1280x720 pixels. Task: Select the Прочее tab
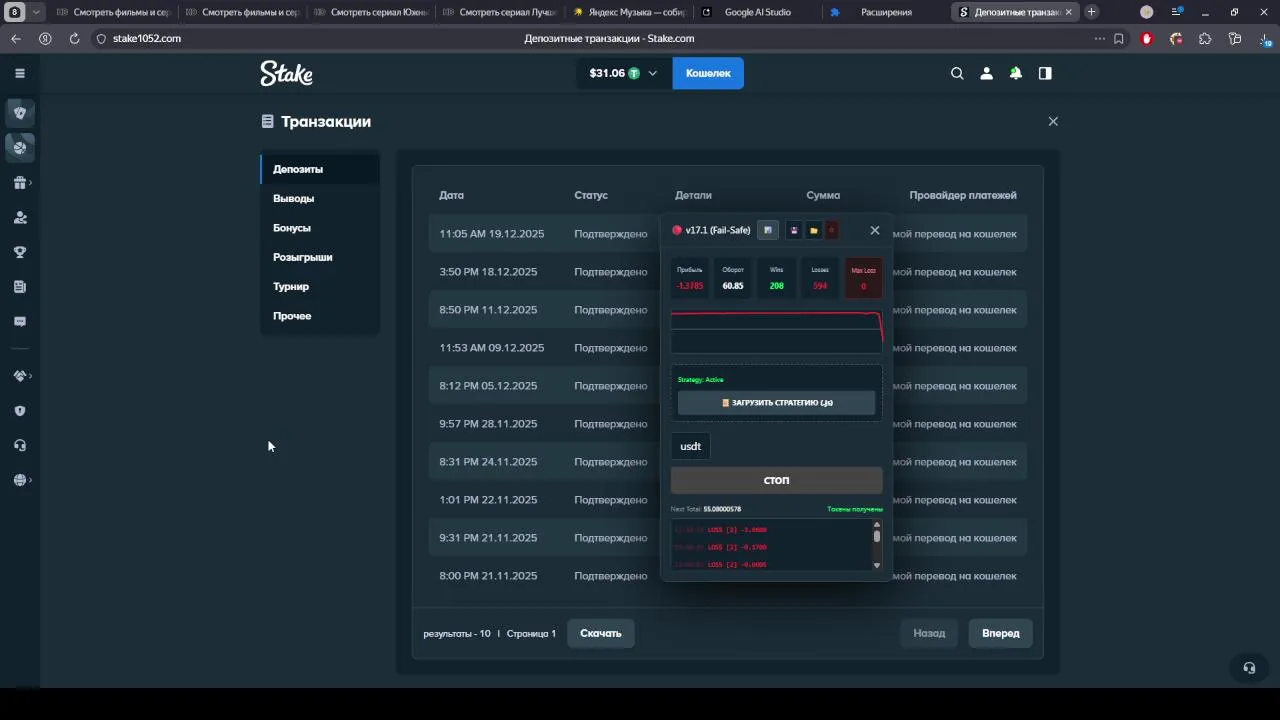[x=320, y=316]
